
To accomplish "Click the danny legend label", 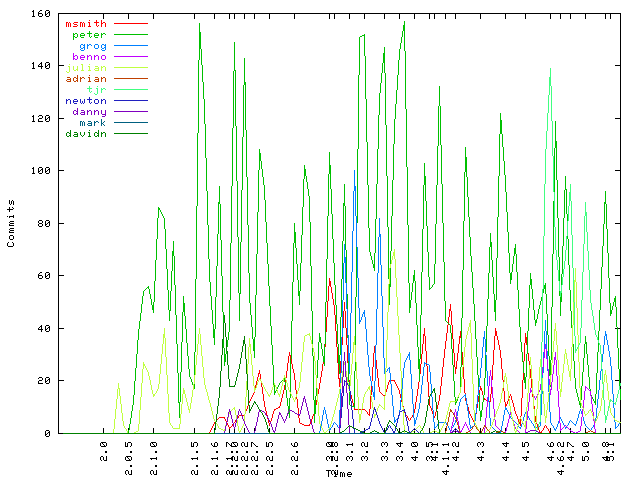I will [89, 111].
